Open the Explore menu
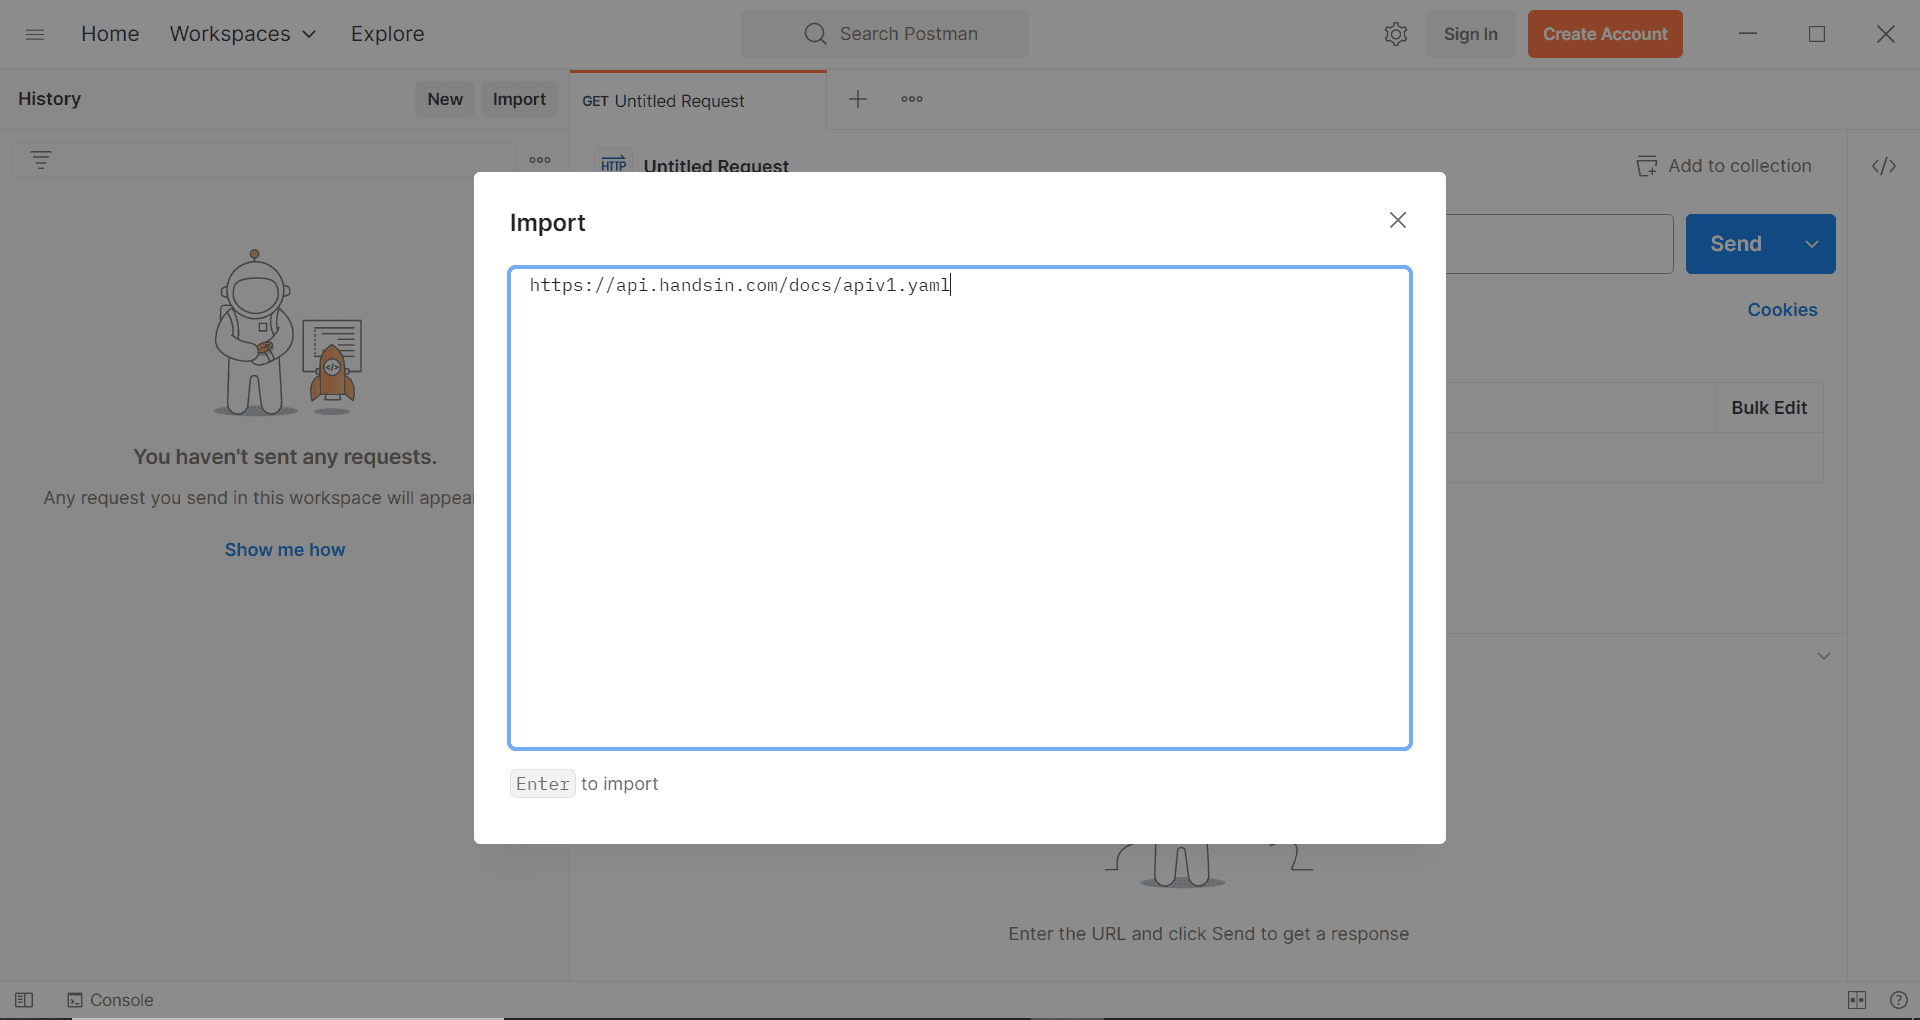 [x=388, y=34]
